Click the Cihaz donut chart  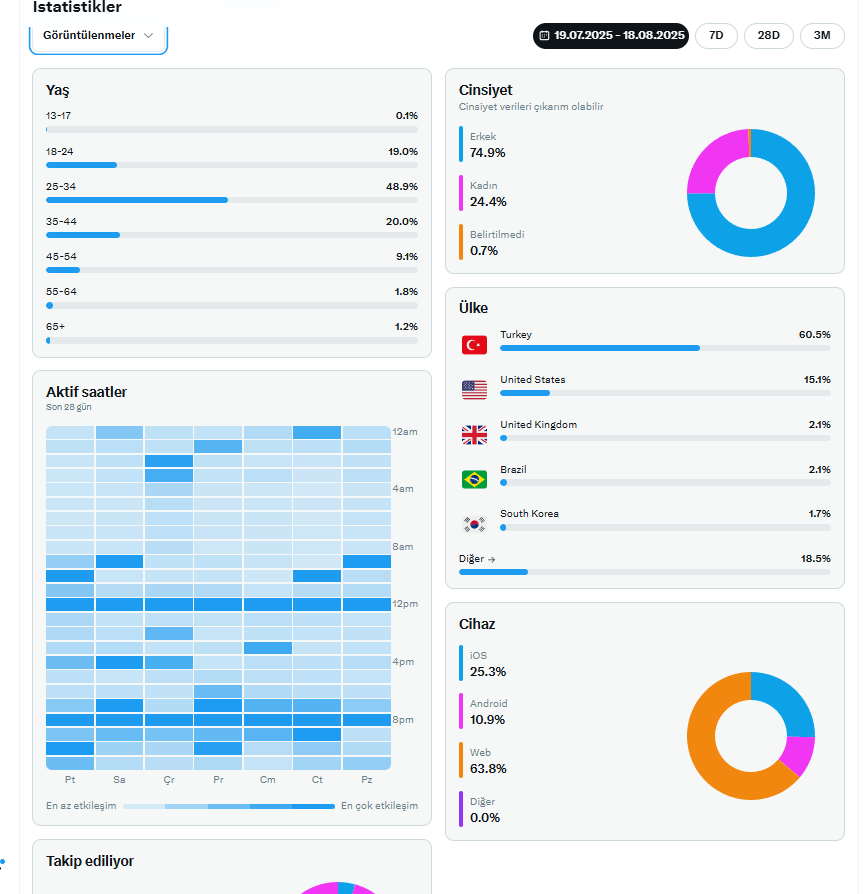click(x=751, y=736)
